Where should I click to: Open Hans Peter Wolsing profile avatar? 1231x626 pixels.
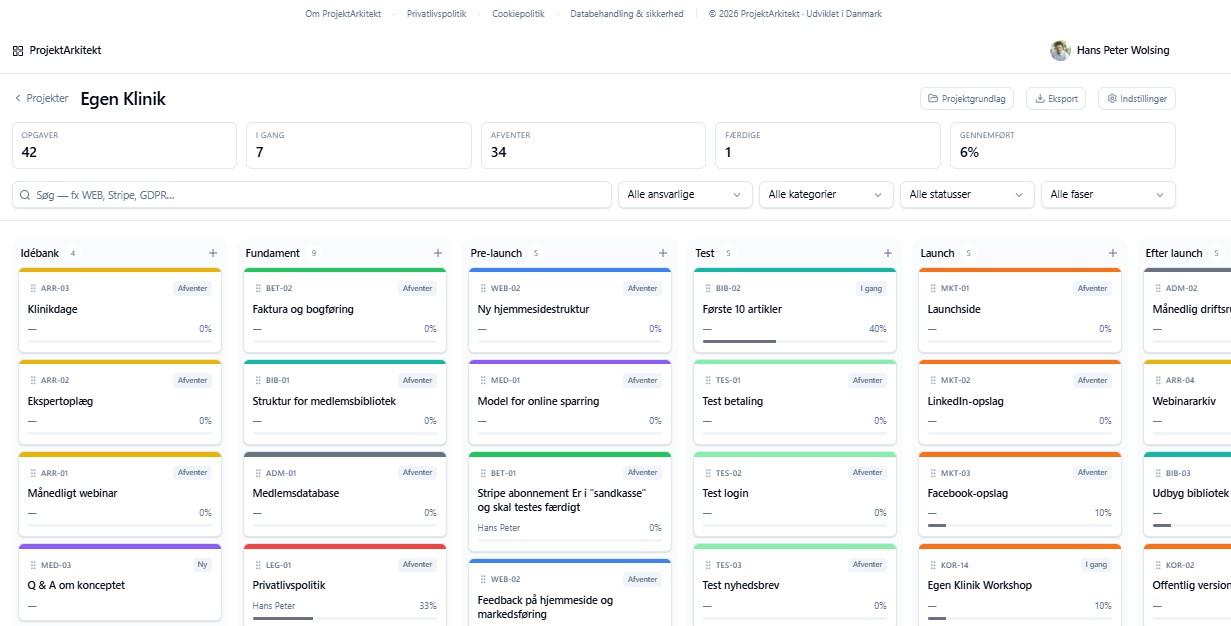point(1060,50)
